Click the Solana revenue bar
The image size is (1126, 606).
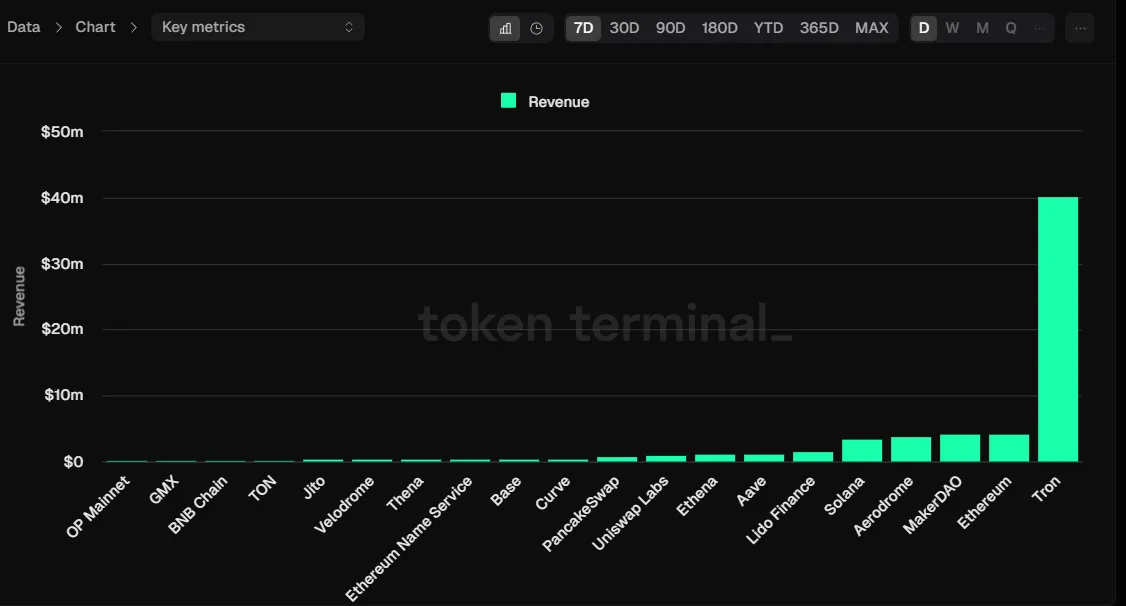pos(862,450)
